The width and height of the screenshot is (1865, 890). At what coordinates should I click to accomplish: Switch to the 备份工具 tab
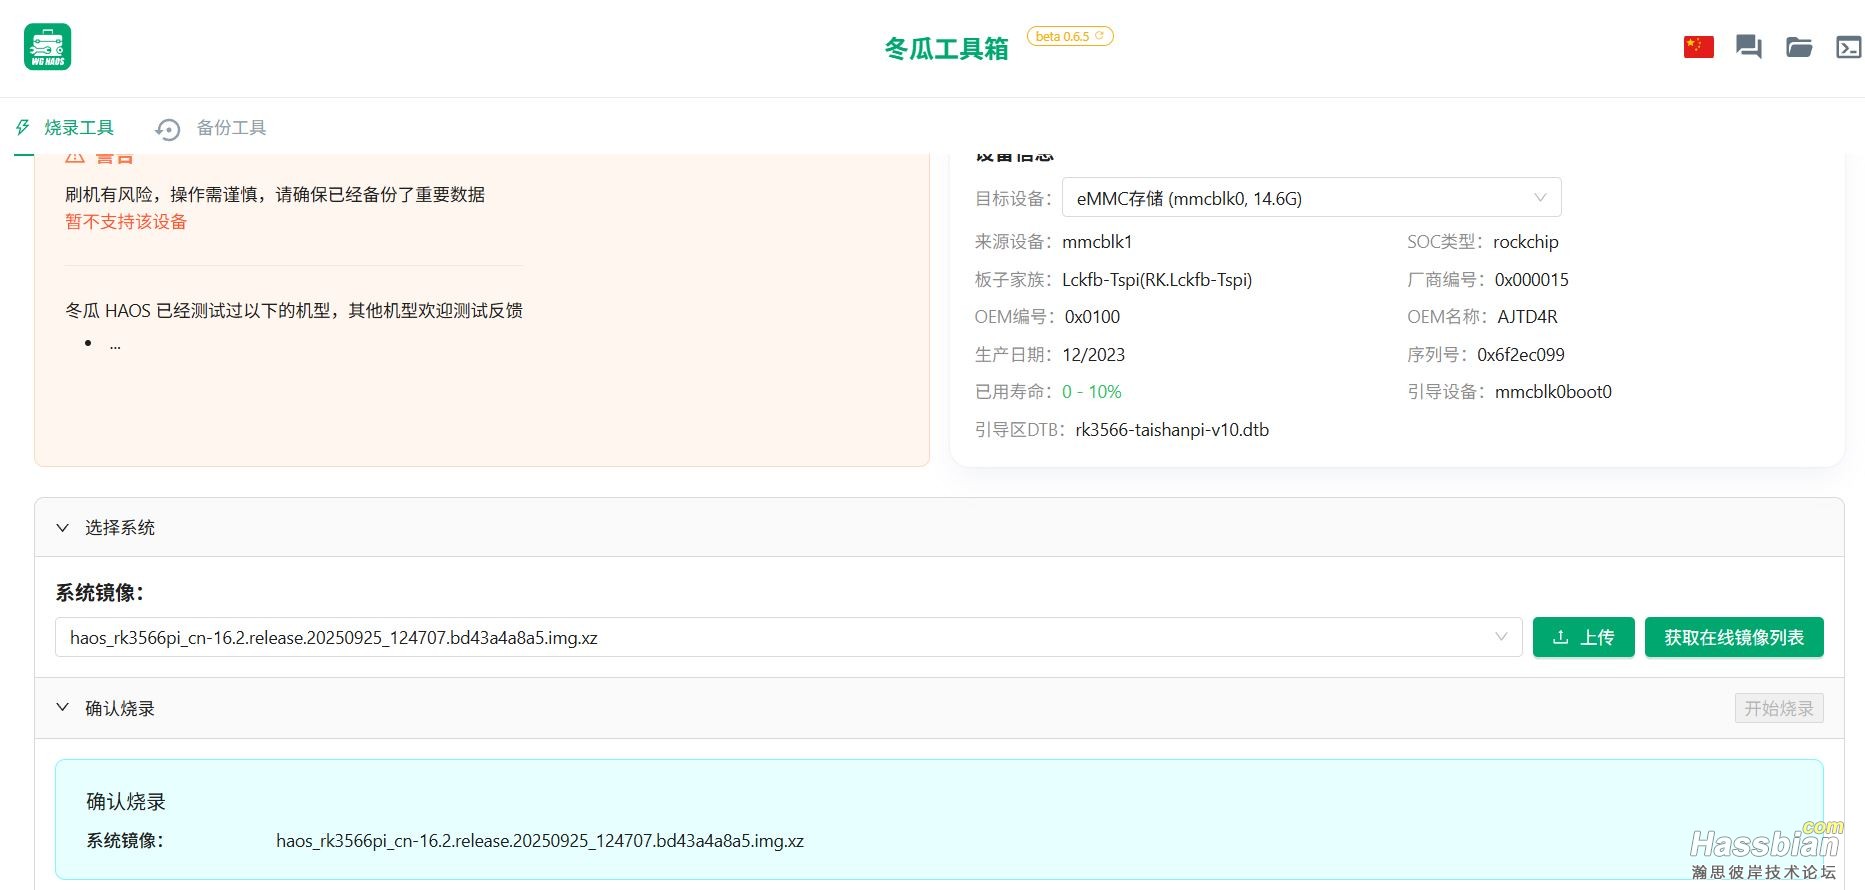tap(231, 128)
